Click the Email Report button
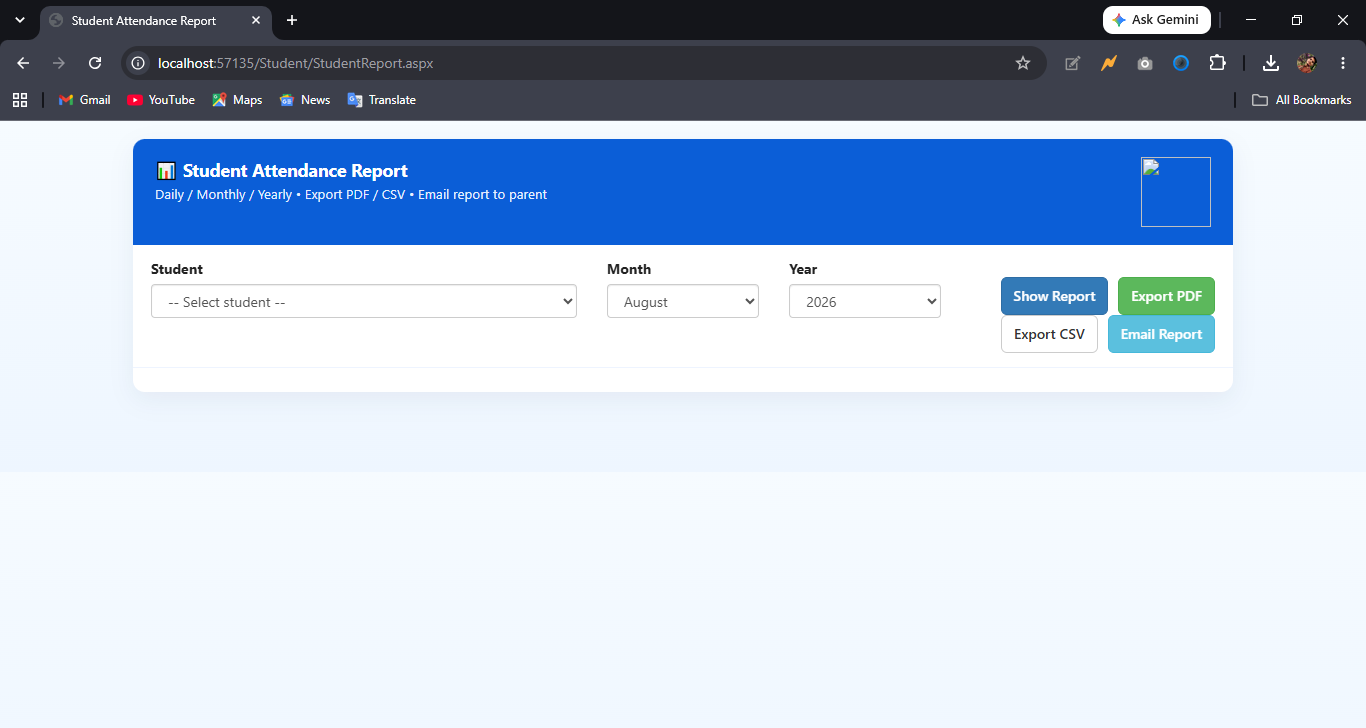Screen dimensions: 1366x728 (1161, 334)
